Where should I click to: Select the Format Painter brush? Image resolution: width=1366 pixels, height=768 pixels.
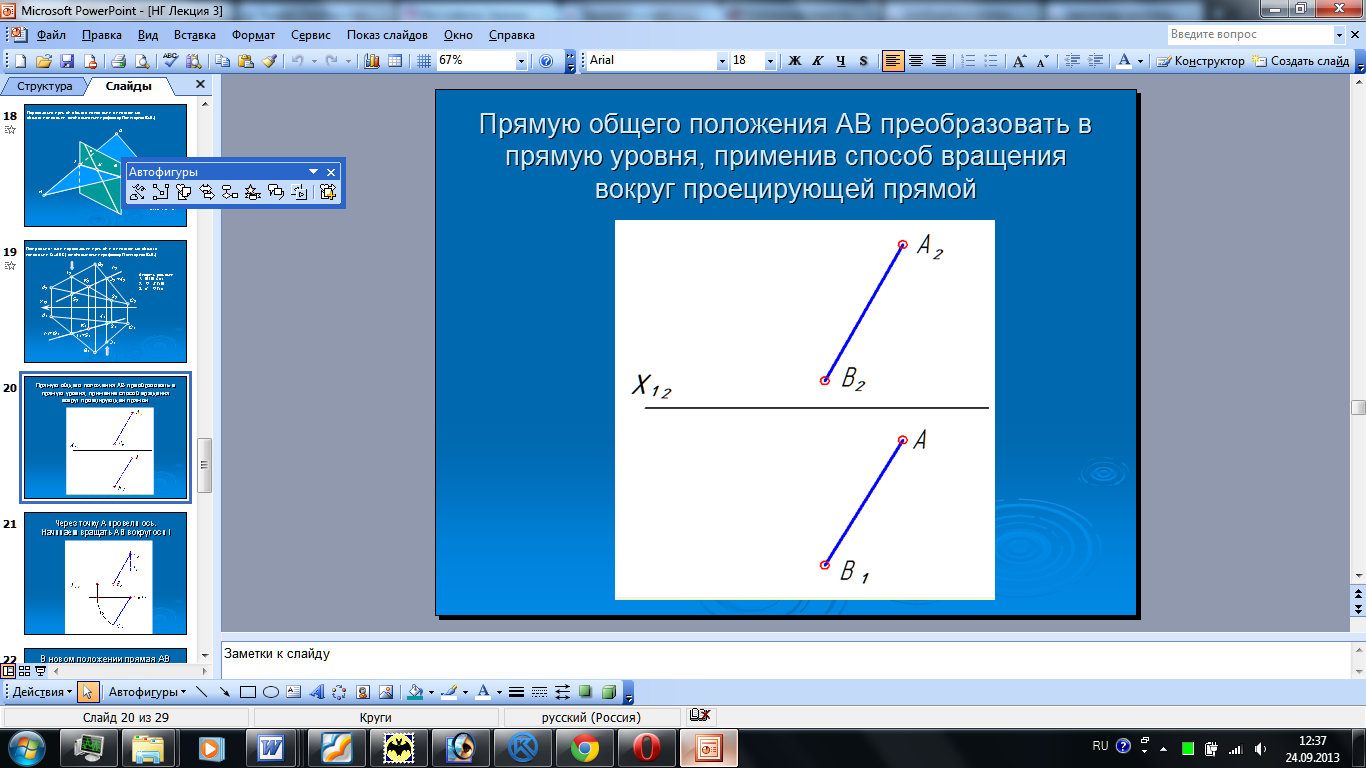pyautogui.click(x=268, y=61)
